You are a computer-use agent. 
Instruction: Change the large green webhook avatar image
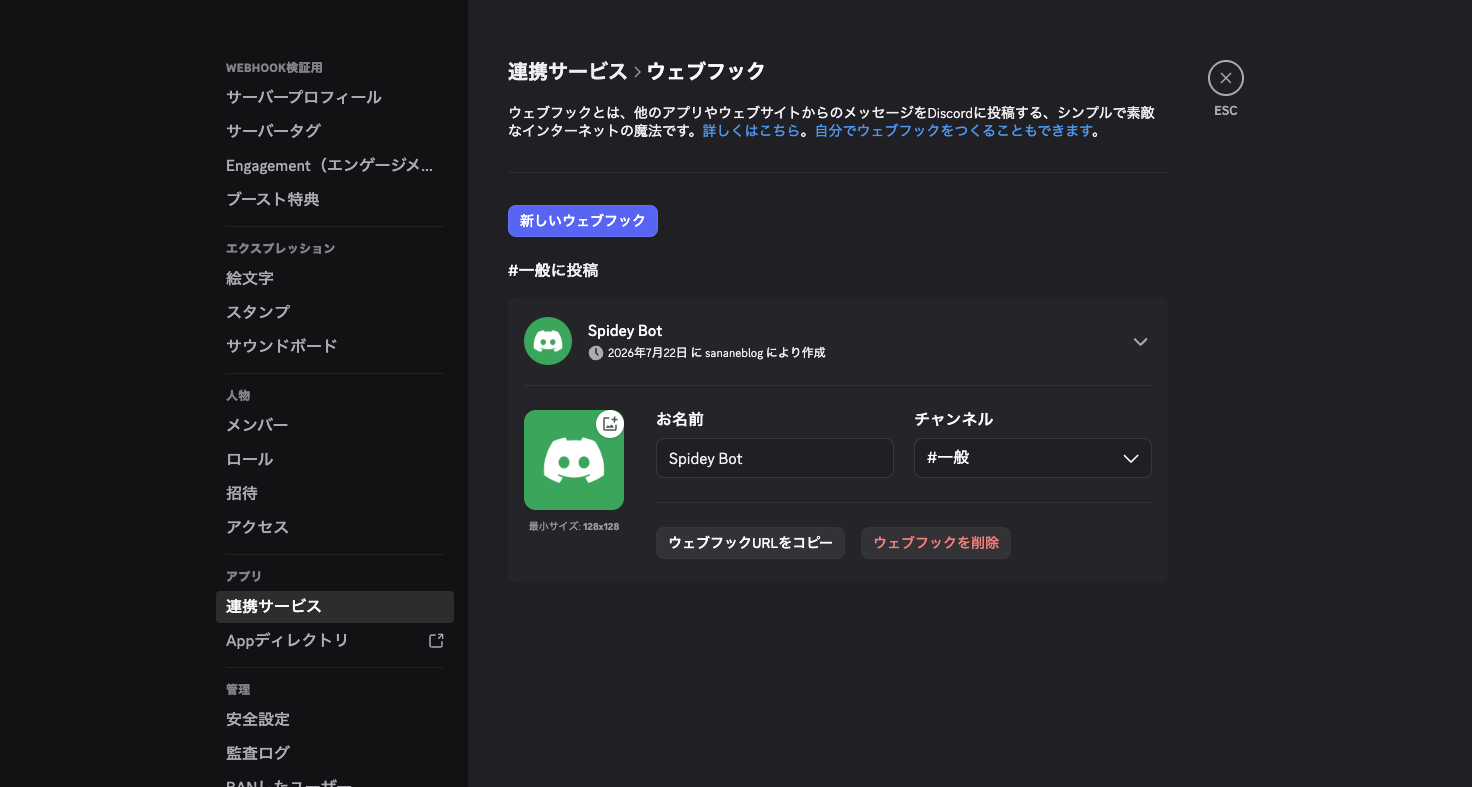(574, 460)
